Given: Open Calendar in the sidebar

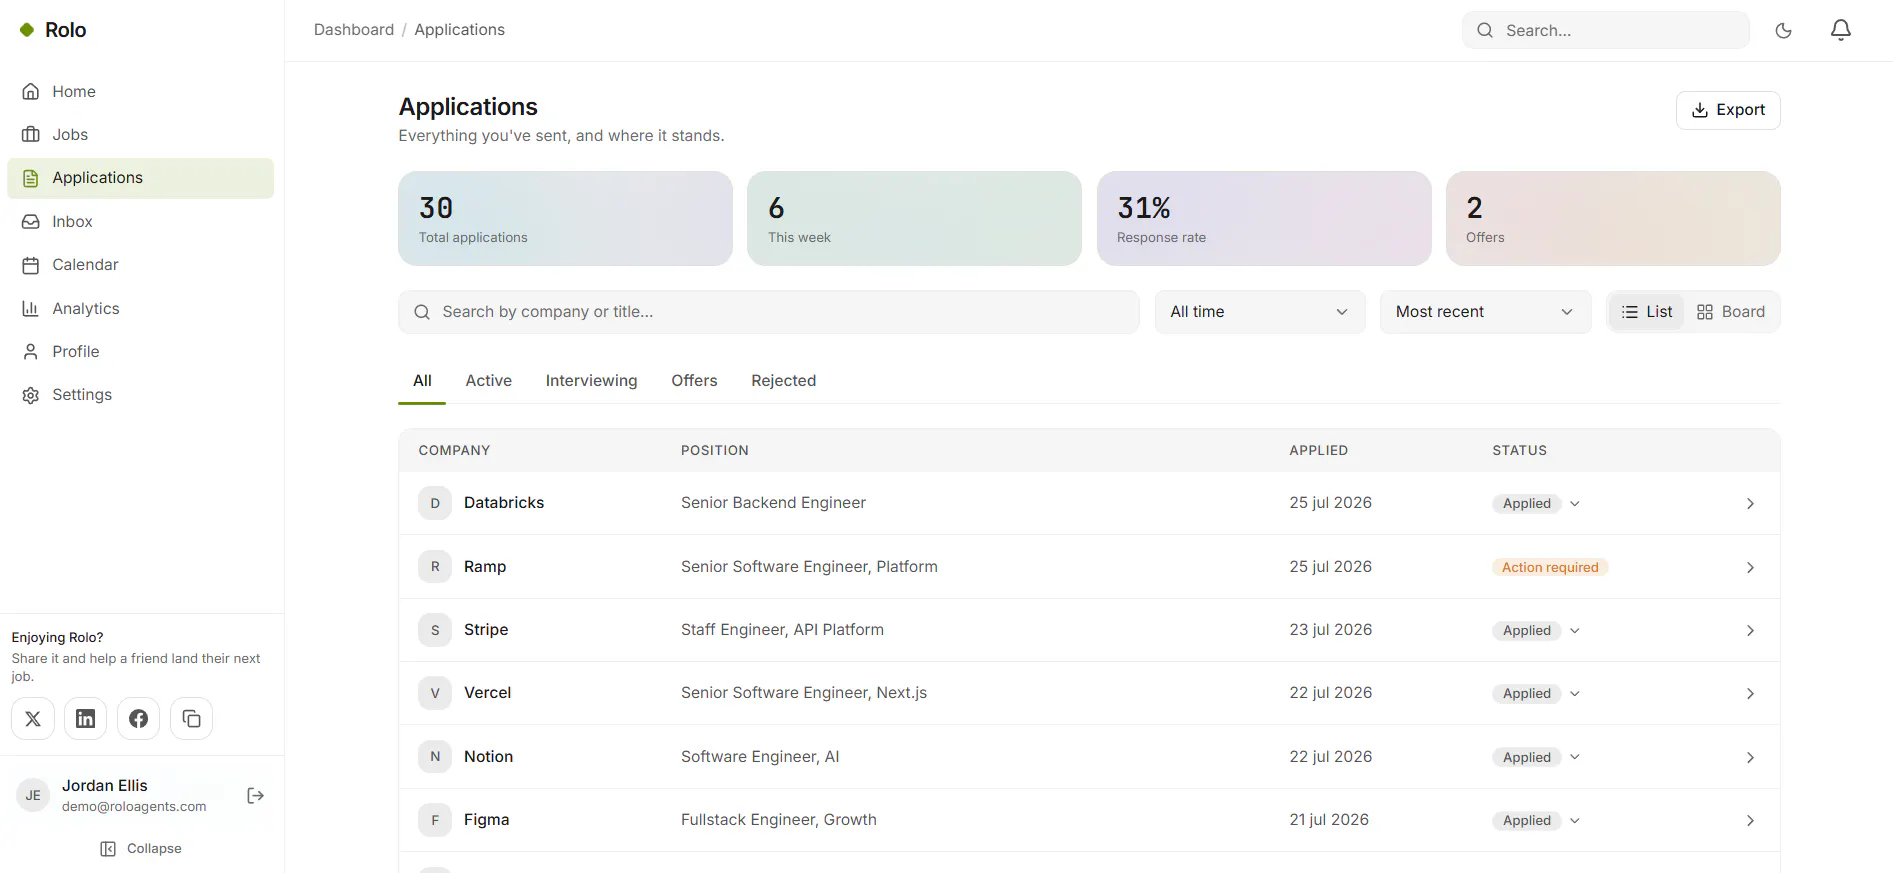Looking at the screenshot, I should [140, 265].
